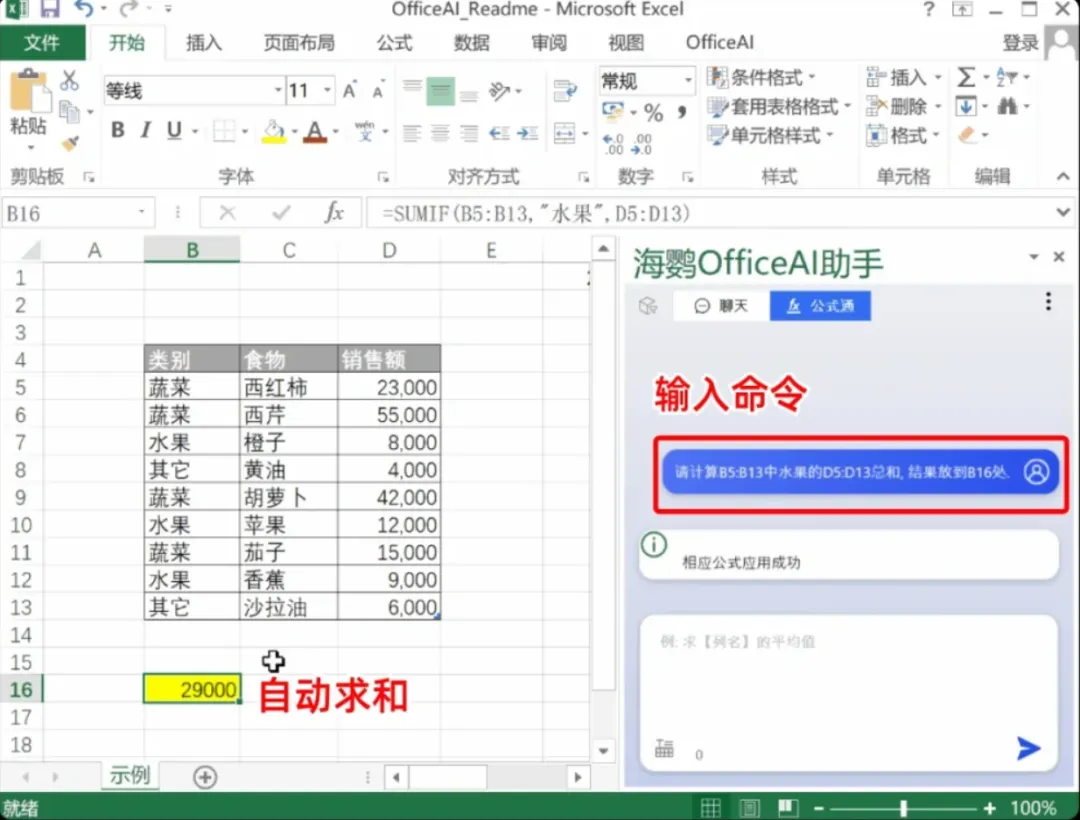Apply red font color
The height and width of the screenshot is (820, 1080).
coord(315,131)
